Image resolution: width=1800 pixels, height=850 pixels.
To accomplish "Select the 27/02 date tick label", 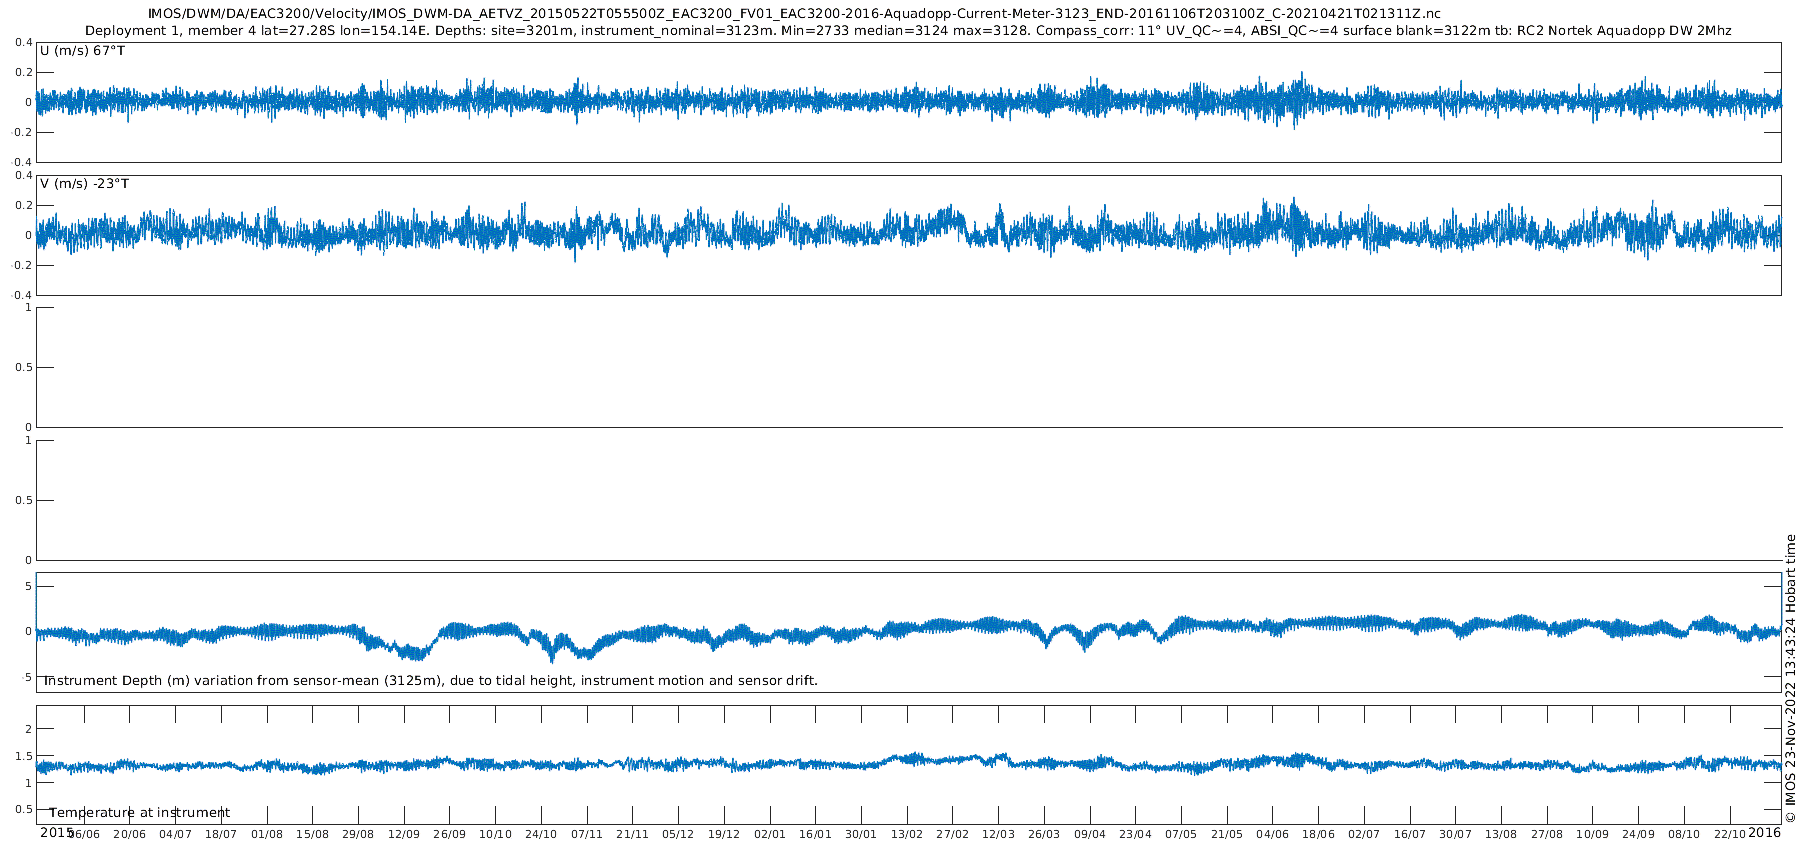I will point(952,834).
